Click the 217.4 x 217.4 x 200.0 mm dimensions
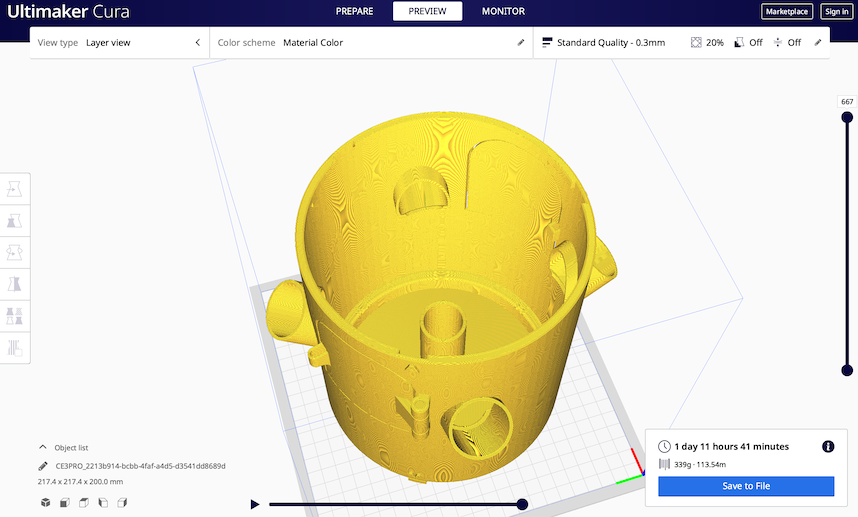This screenshot has width=858, height=517. tap(80, 481)
